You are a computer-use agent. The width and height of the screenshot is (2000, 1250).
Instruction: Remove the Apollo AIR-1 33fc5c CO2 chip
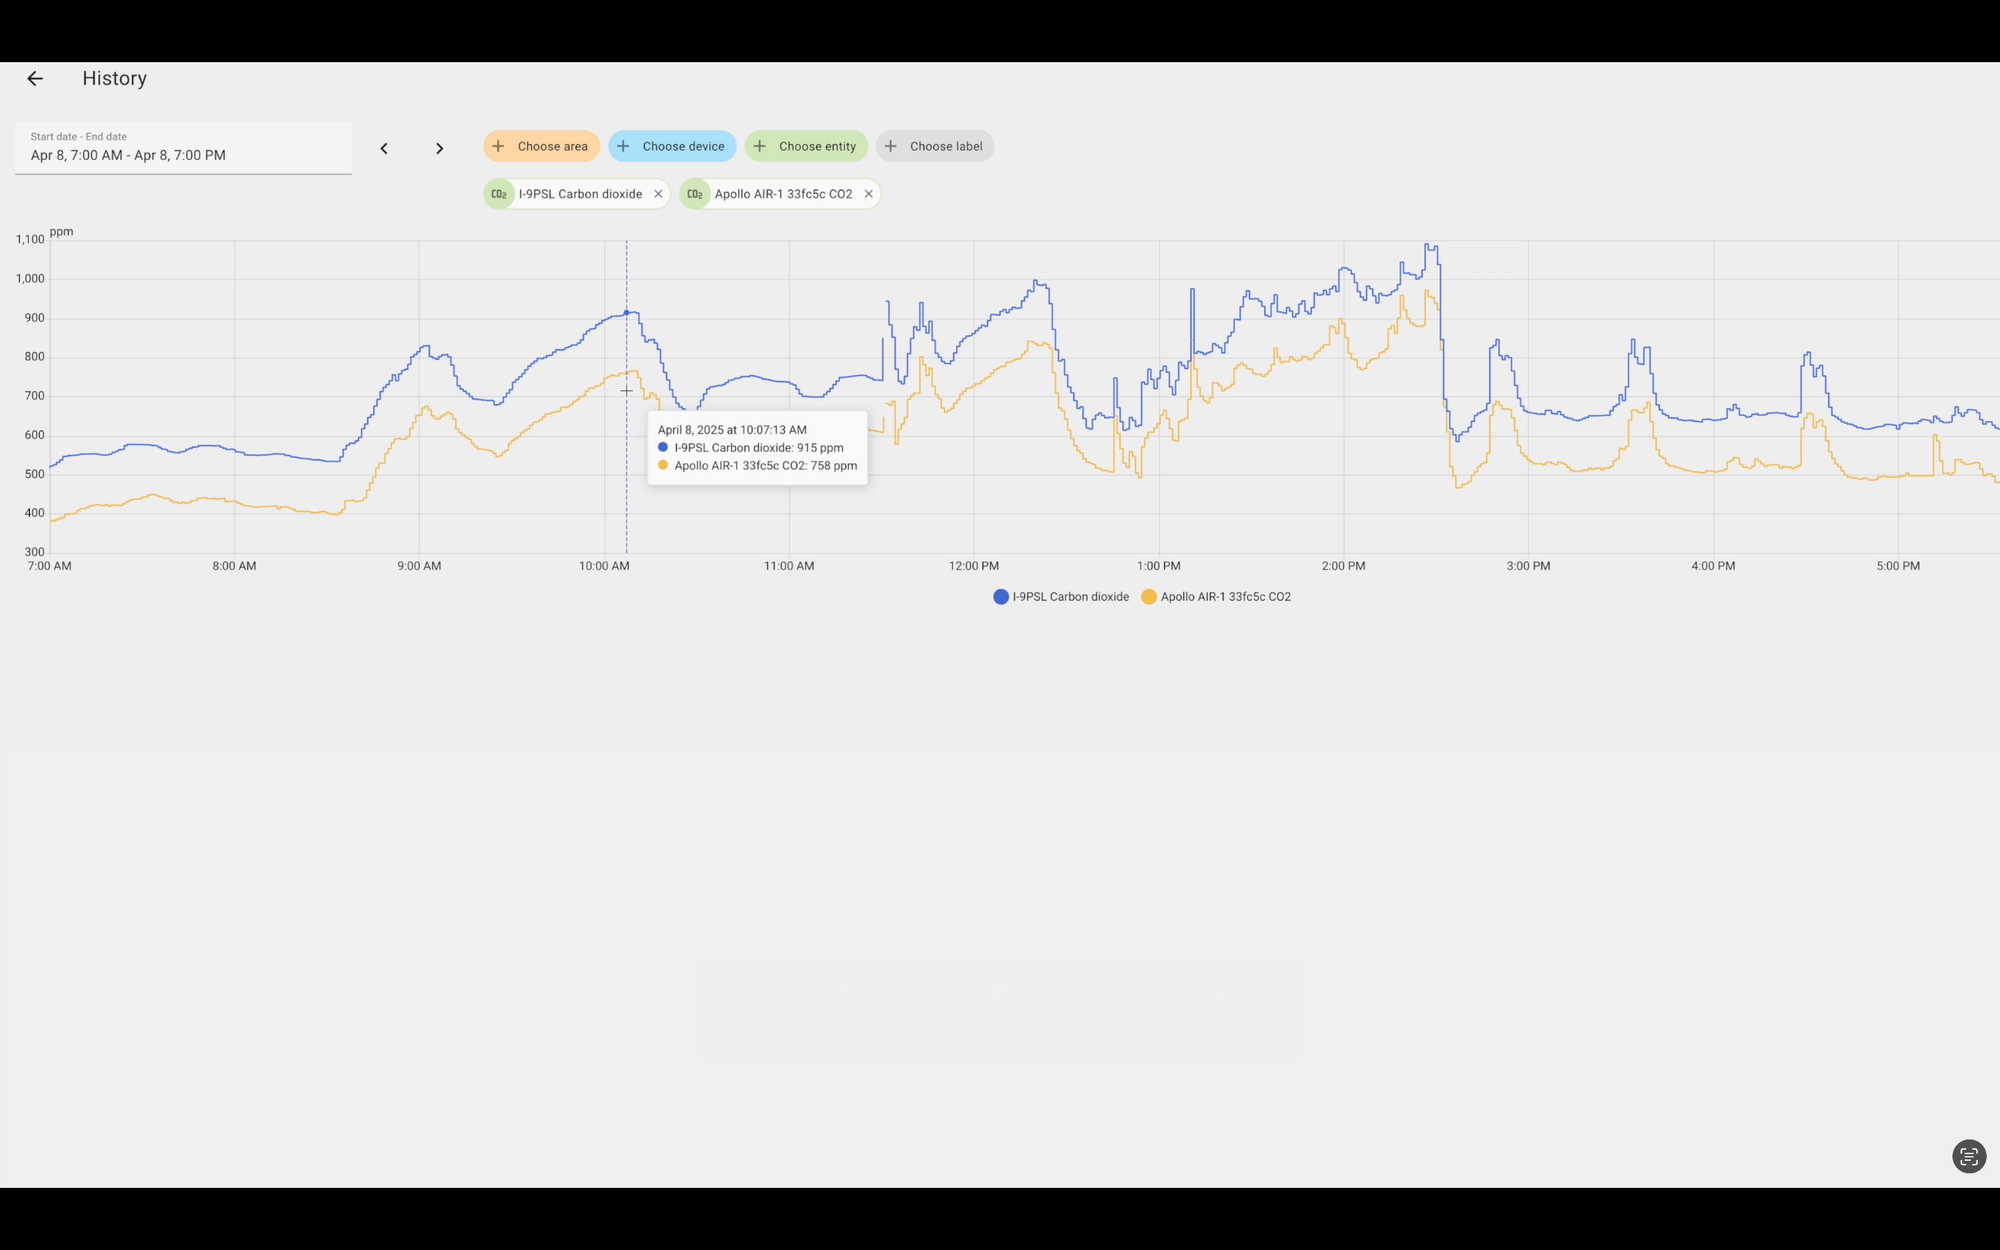tap(868, 194)
